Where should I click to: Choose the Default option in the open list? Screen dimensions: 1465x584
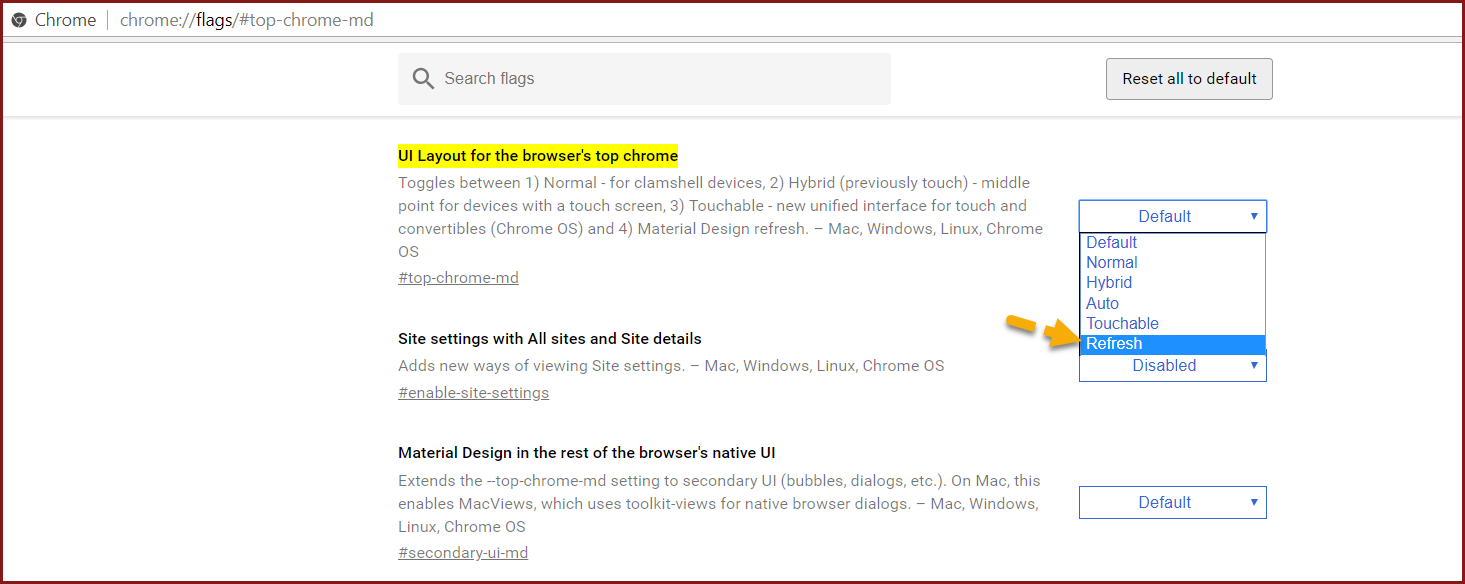pos(1112,243)
